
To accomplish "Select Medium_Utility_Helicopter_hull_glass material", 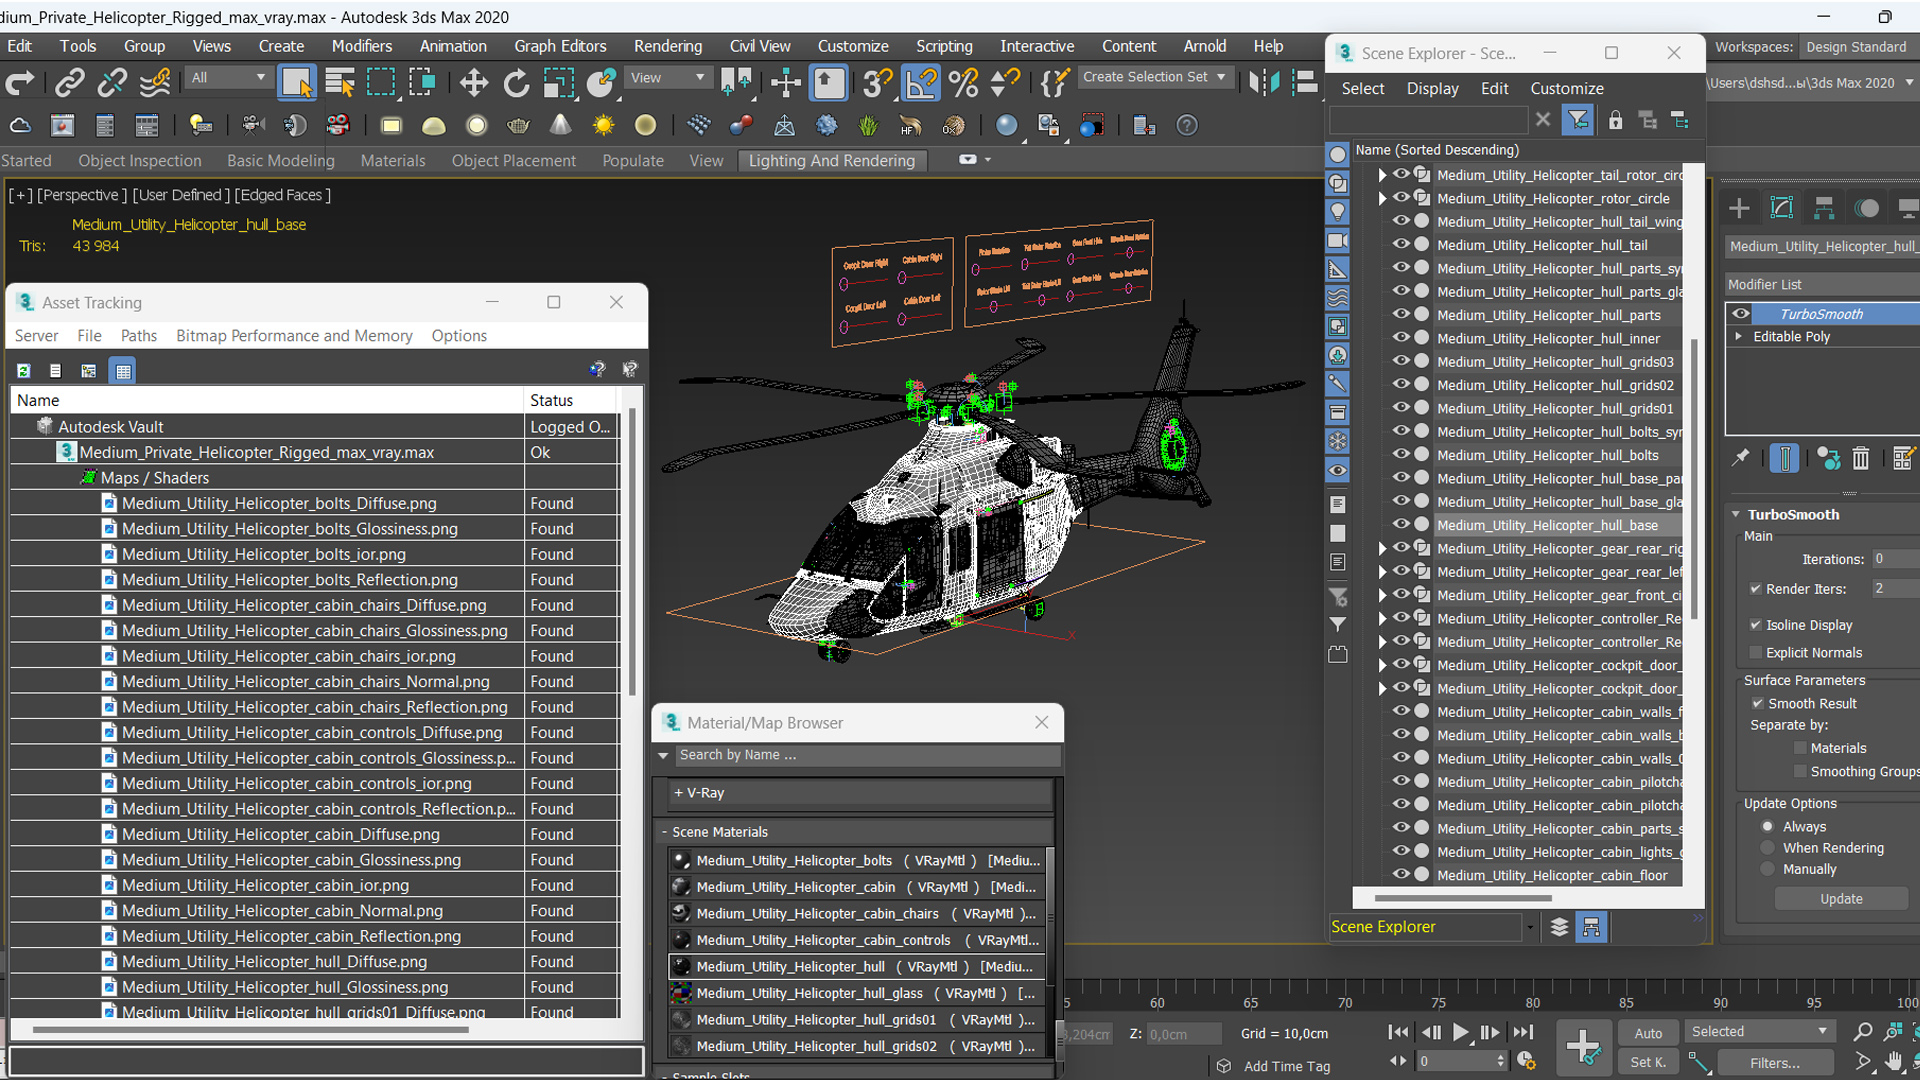I will (x=857, y=993).
